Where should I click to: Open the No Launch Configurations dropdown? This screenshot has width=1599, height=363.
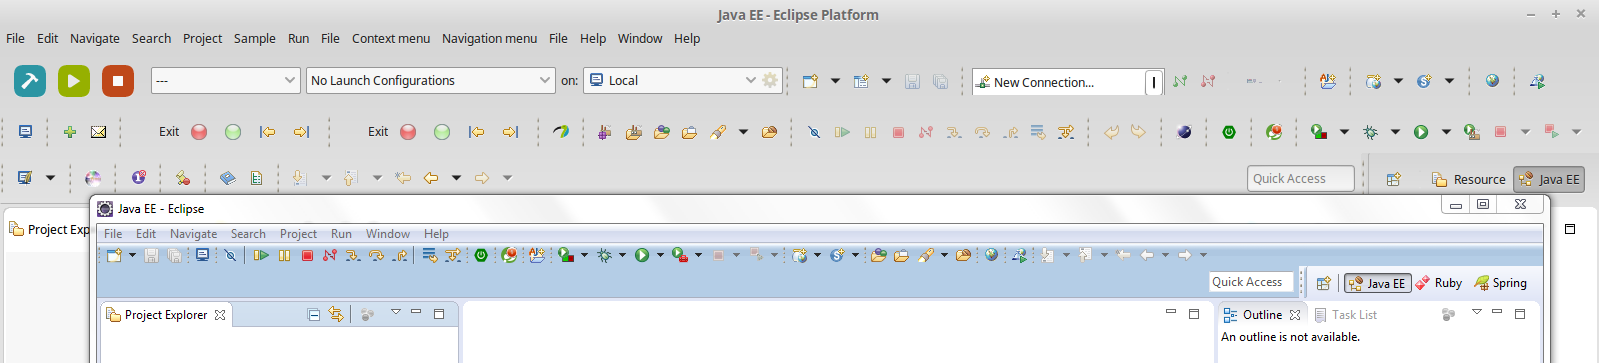430,80
